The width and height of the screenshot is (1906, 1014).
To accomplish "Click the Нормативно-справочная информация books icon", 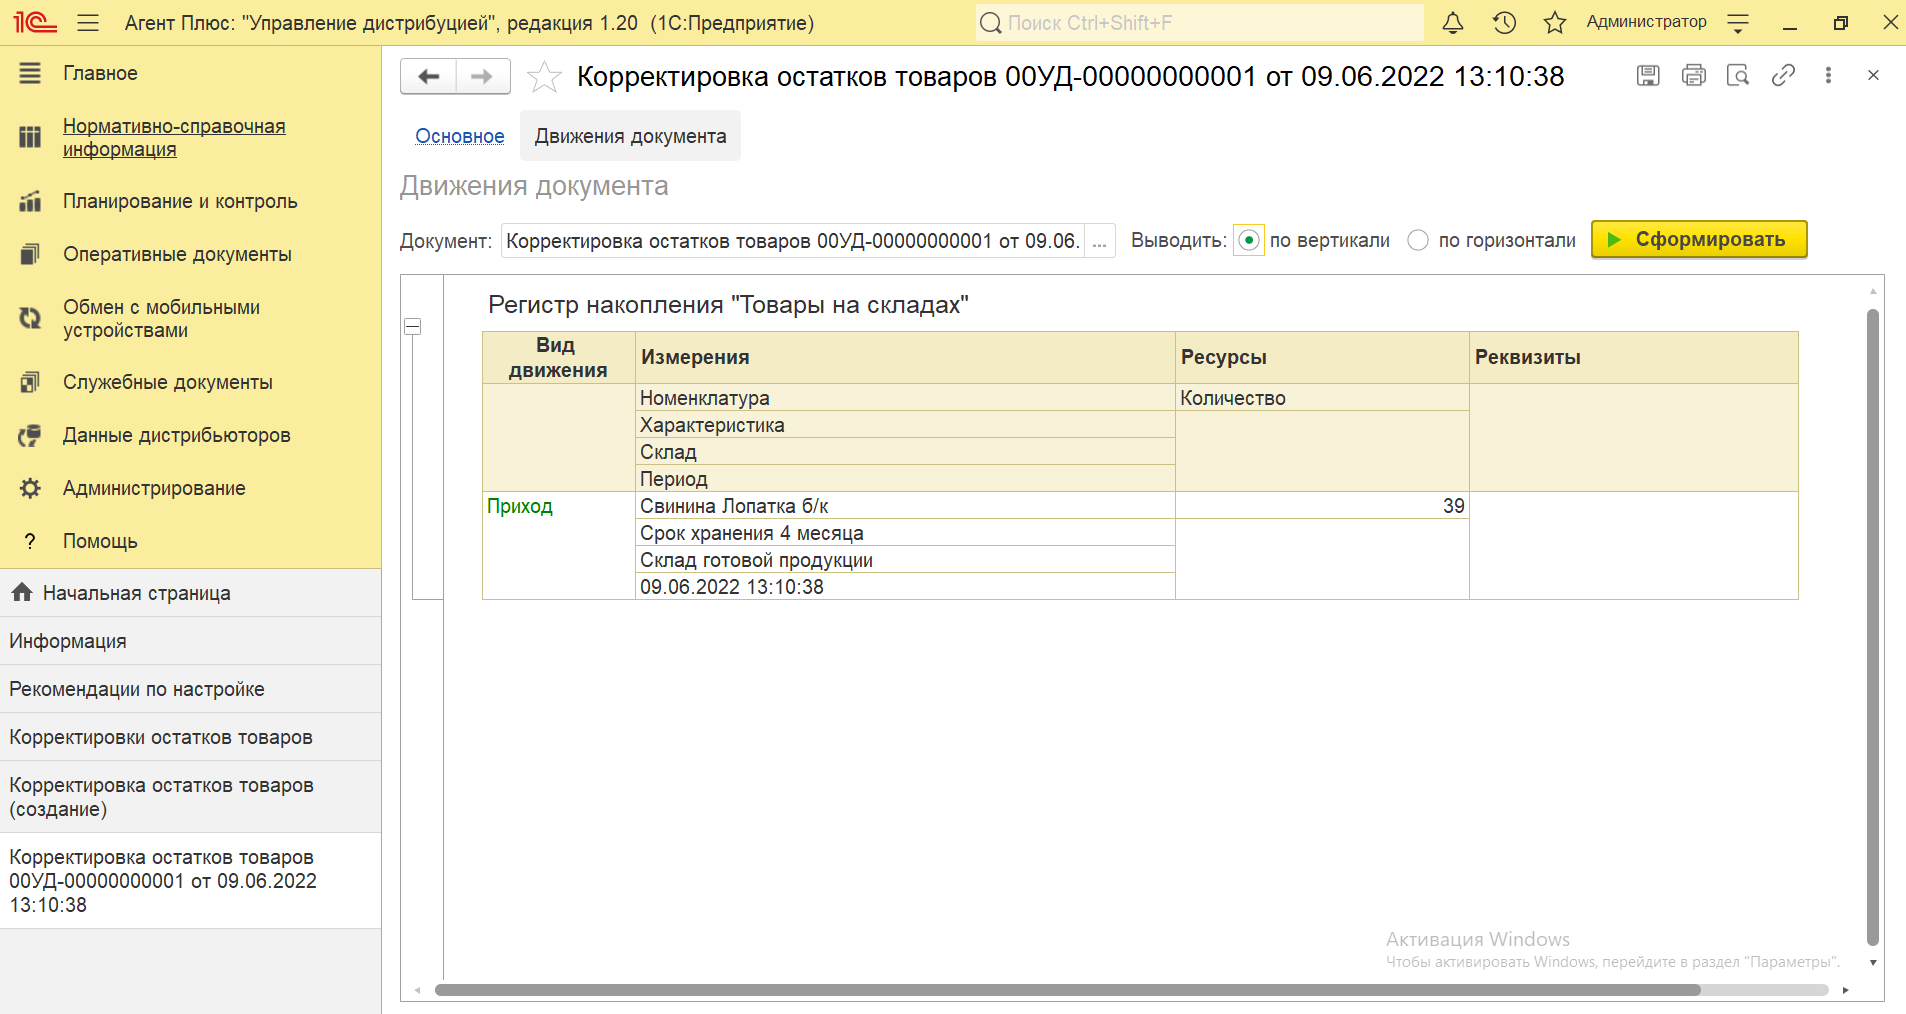I will point(30,137).
